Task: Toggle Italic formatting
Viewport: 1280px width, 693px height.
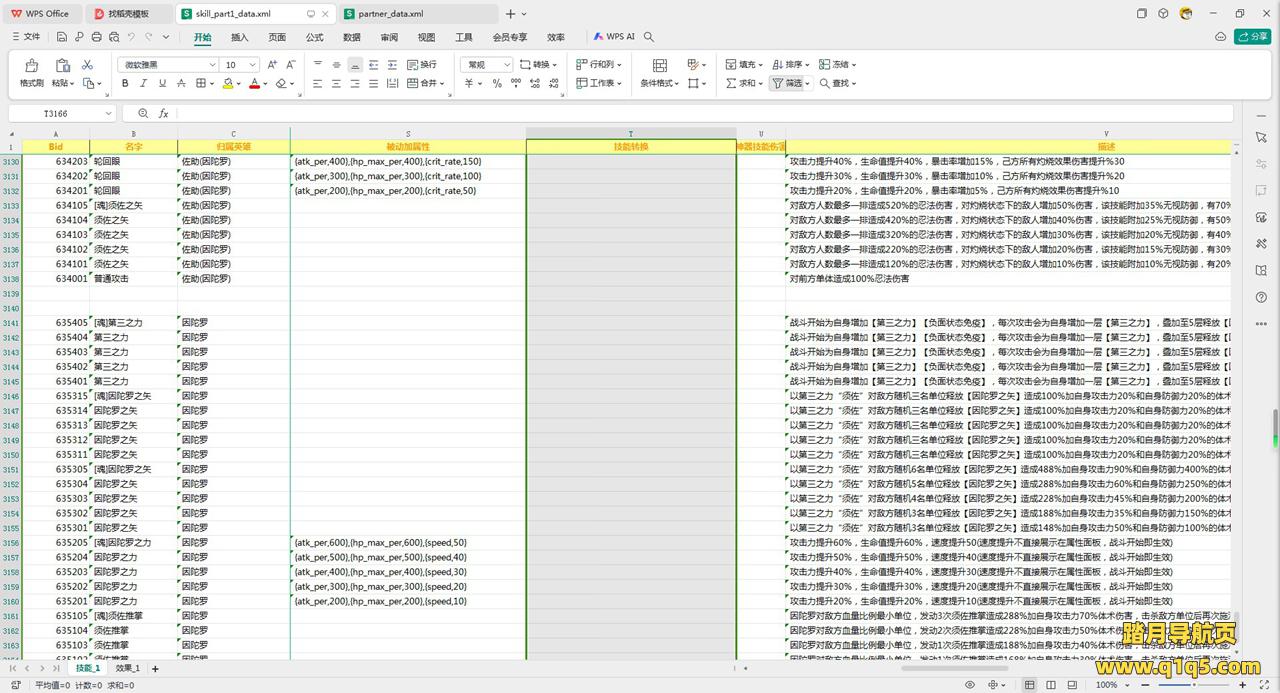Action: click(x=145, y=84)
